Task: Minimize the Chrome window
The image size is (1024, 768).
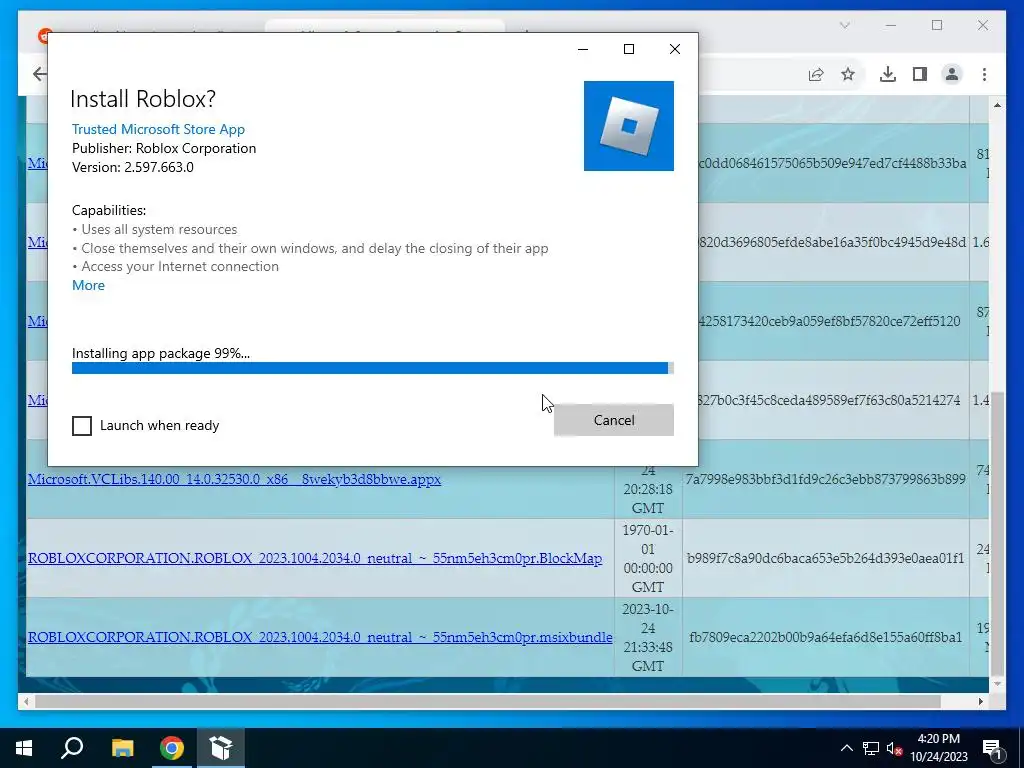Action: 891,25
